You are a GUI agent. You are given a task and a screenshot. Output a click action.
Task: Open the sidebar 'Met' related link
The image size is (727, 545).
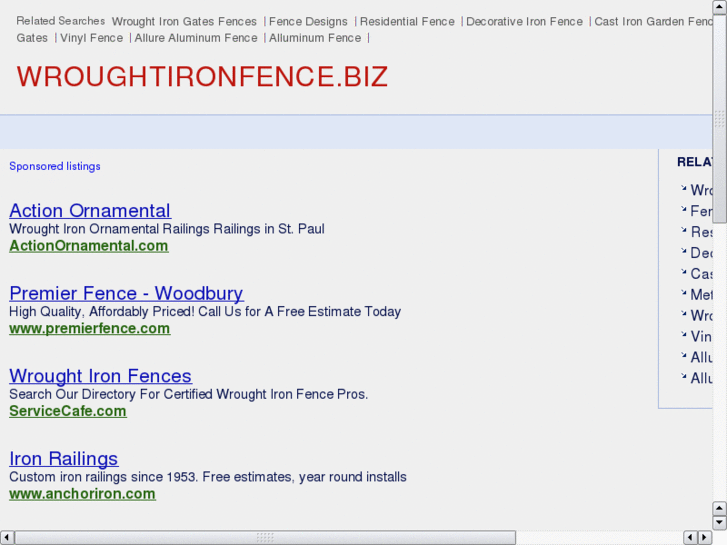[701, 295]
